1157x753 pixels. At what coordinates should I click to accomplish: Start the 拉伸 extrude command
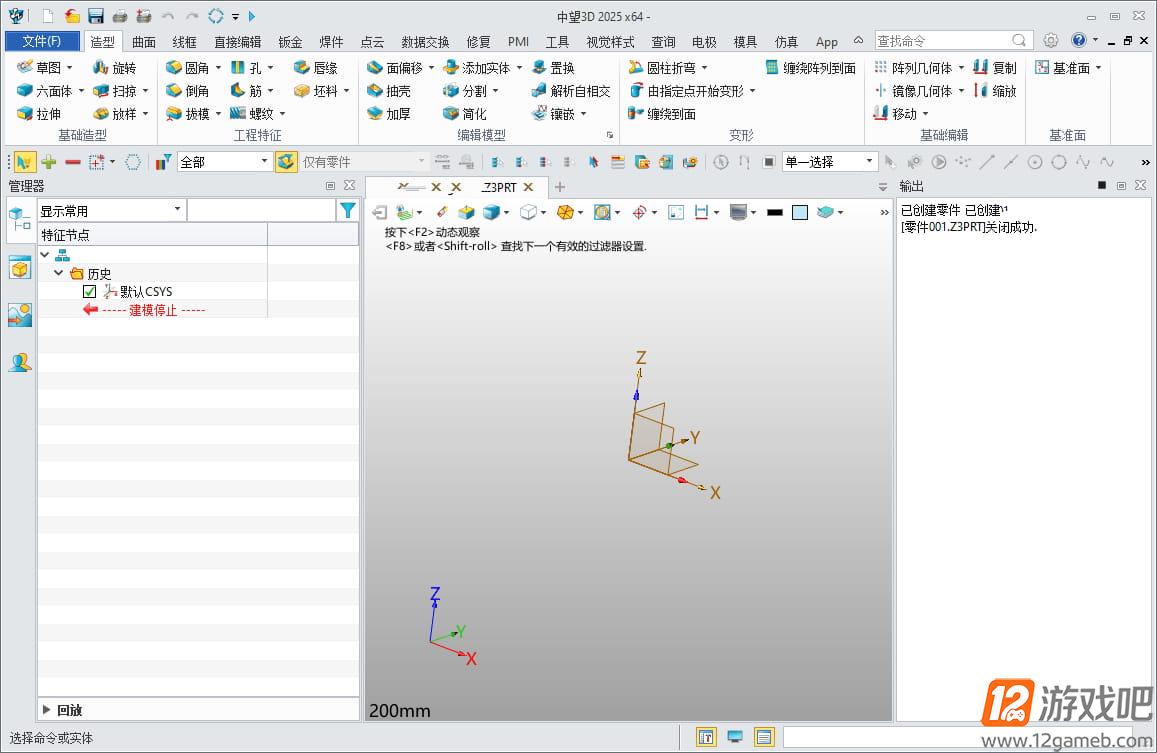click(39, 114)
